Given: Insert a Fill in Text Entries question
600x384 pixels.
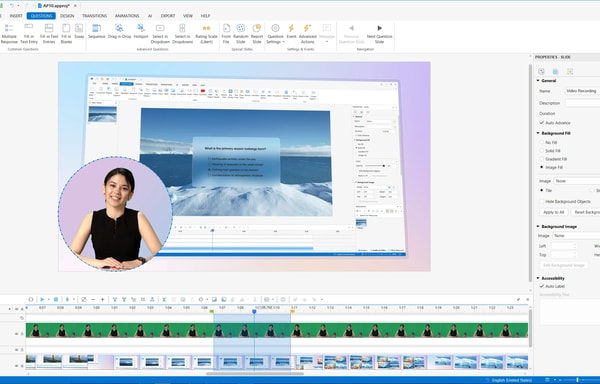Looking at the screenshot, I should click(x=49, y=34).
